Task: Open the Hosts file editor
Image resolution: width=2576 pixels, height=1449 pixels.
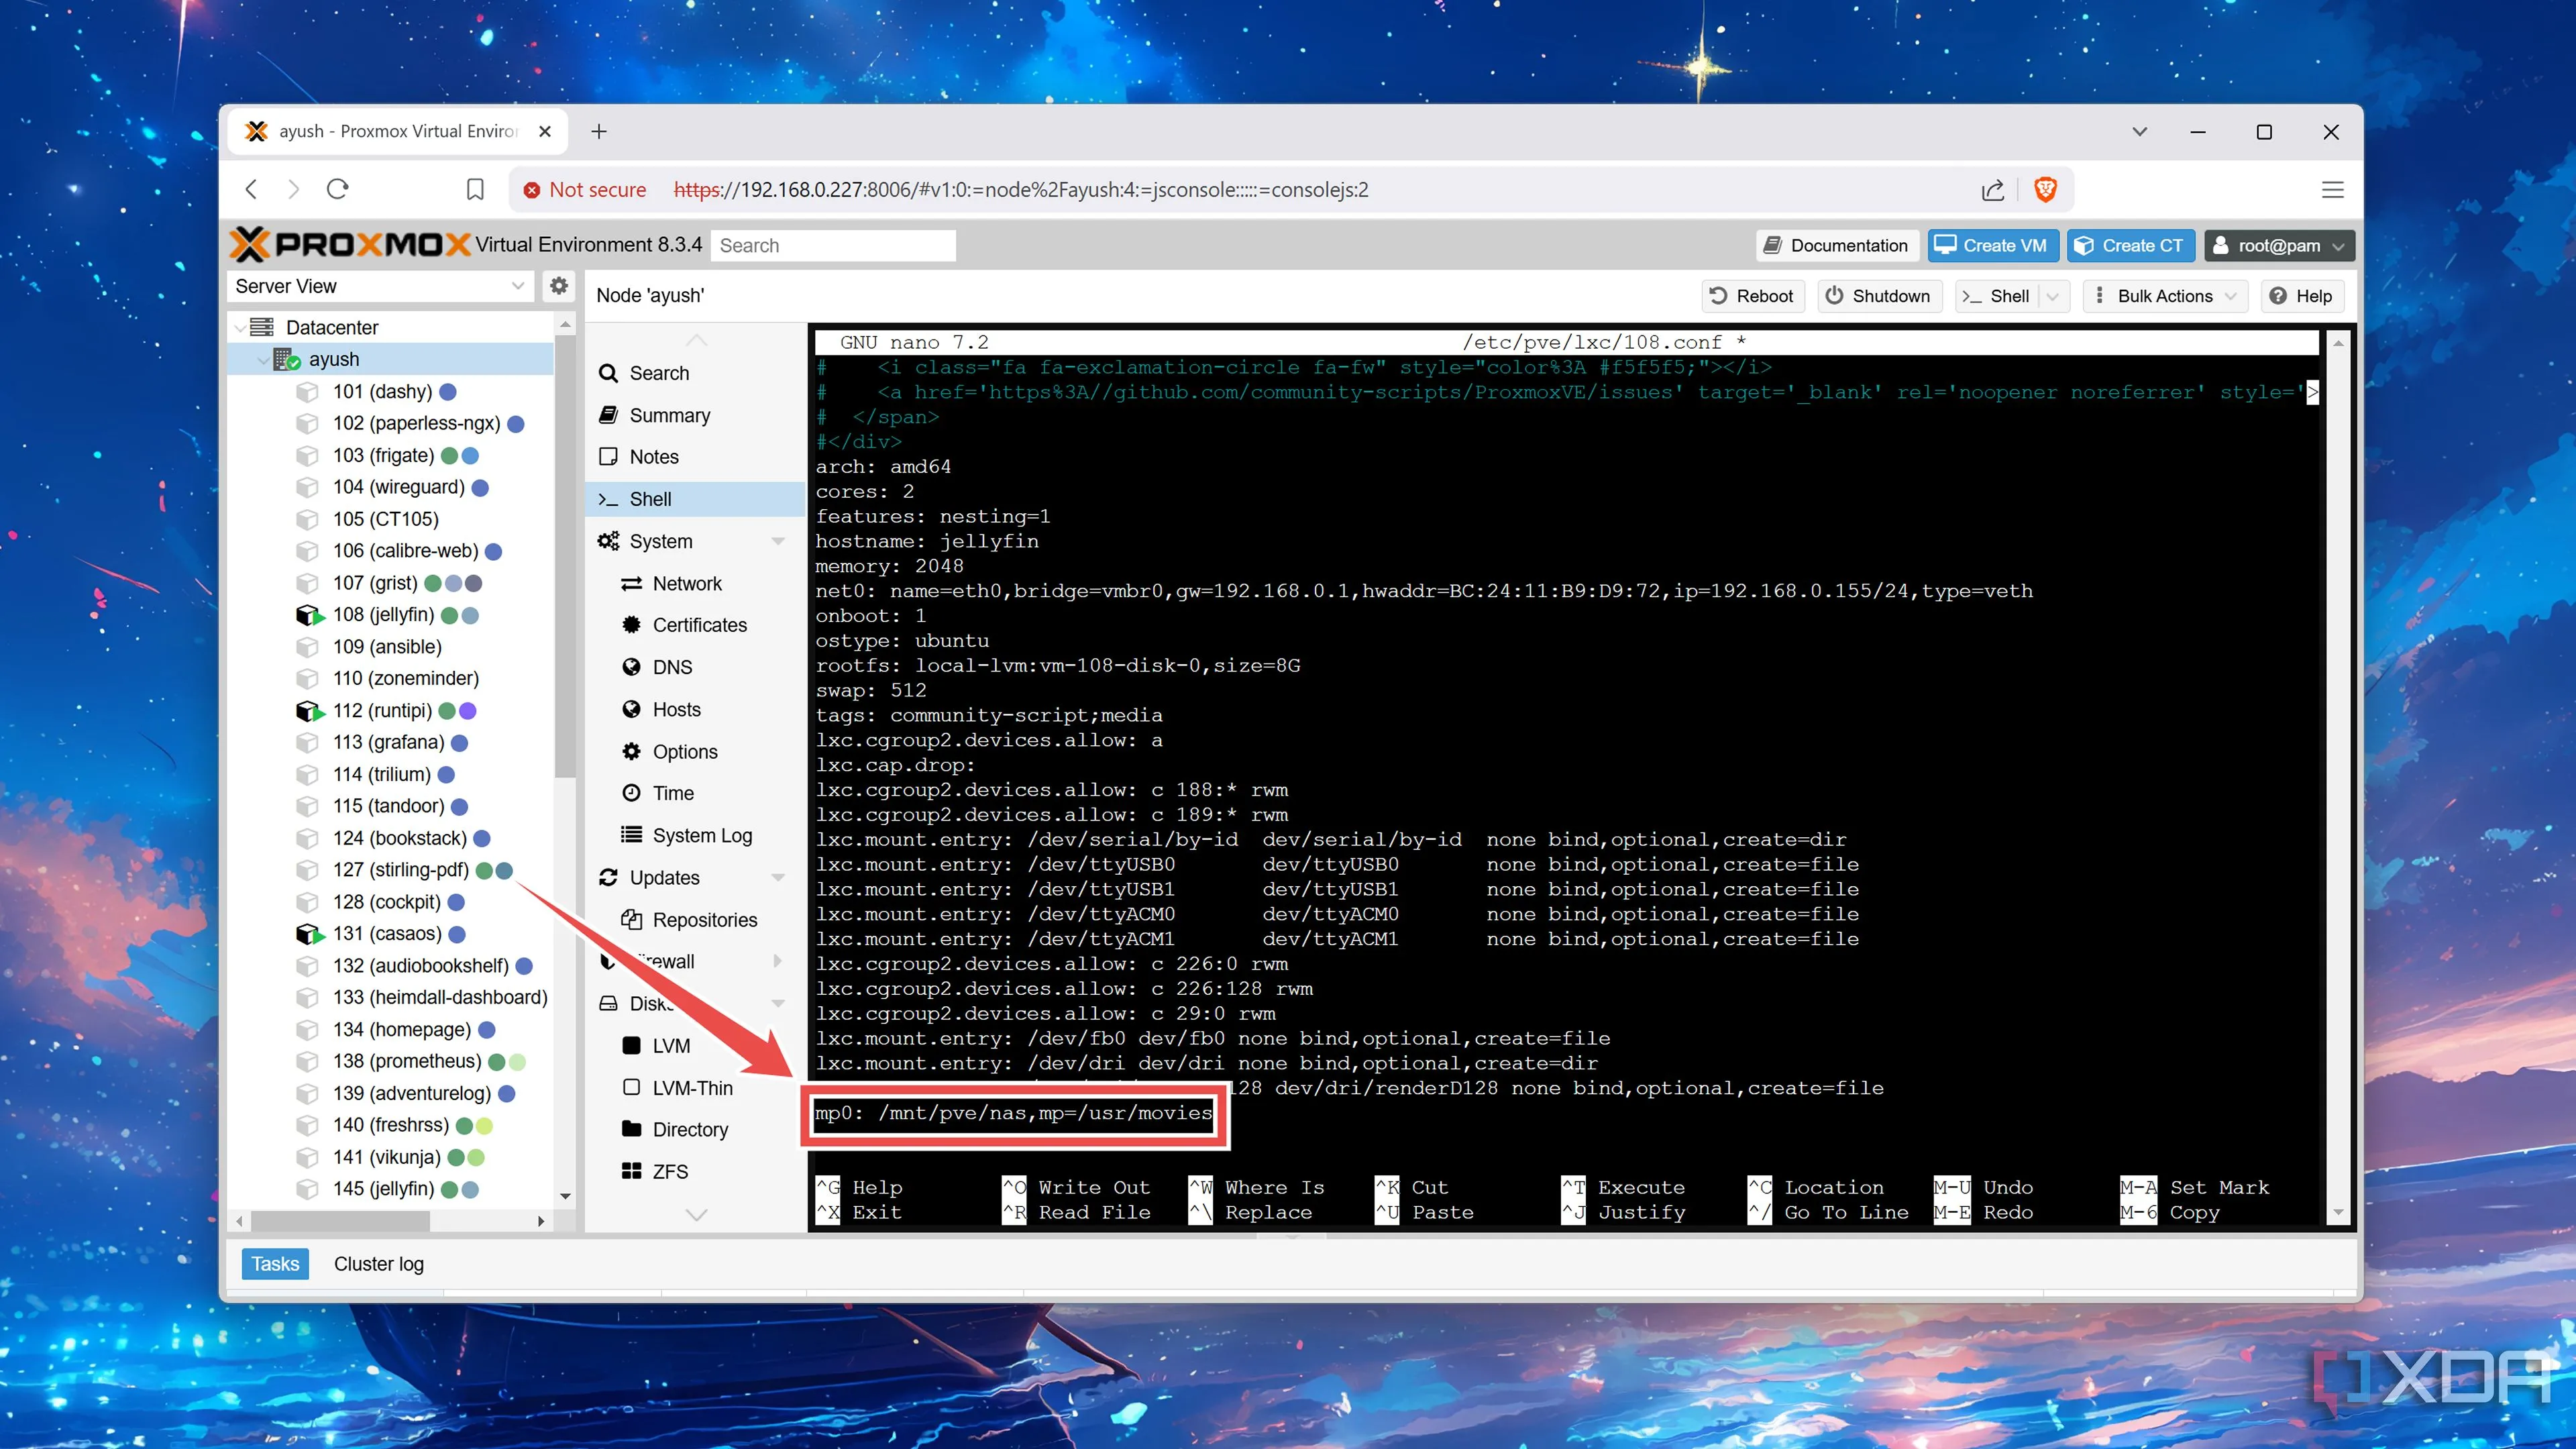Action: click(x=675, y=709)
